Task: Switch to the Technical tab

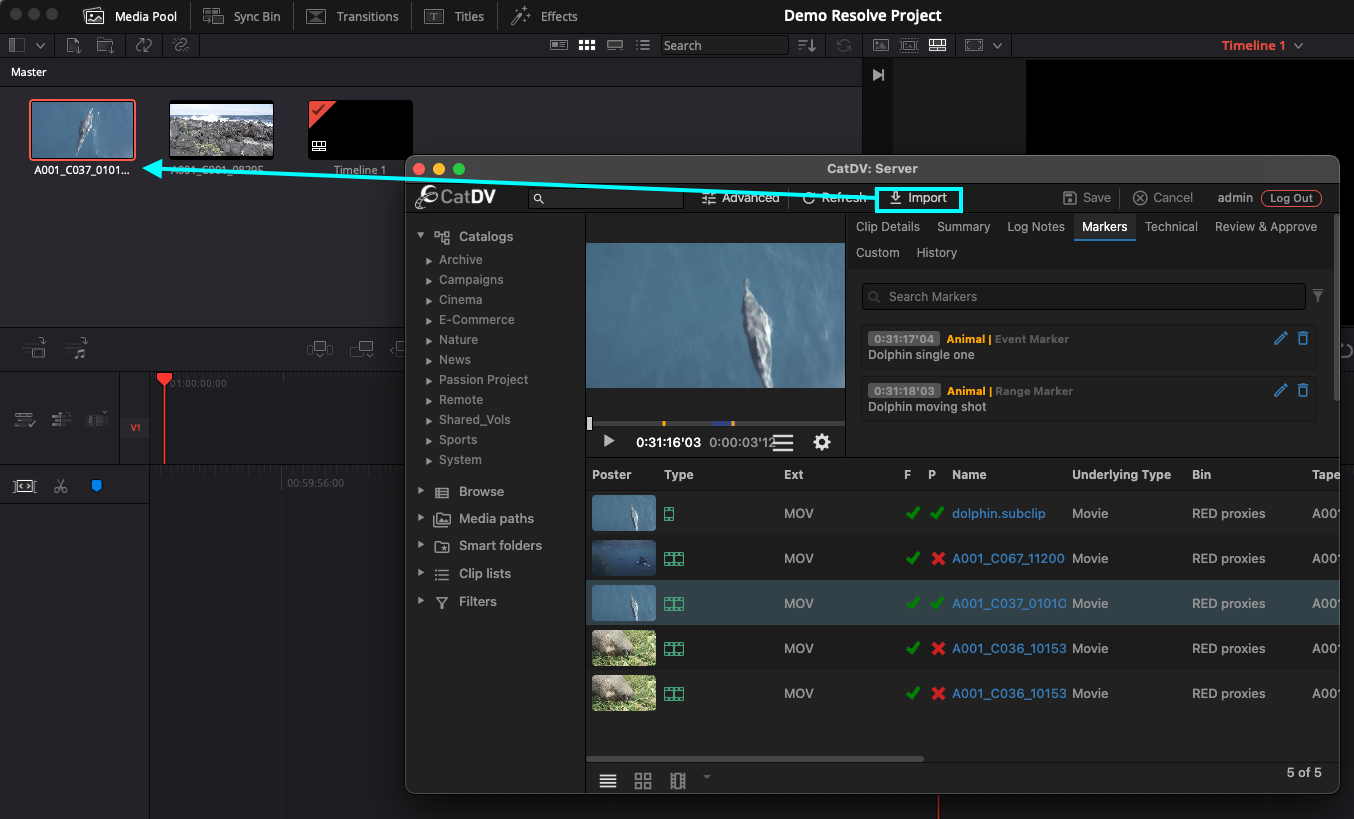Action: point(1171,227)
